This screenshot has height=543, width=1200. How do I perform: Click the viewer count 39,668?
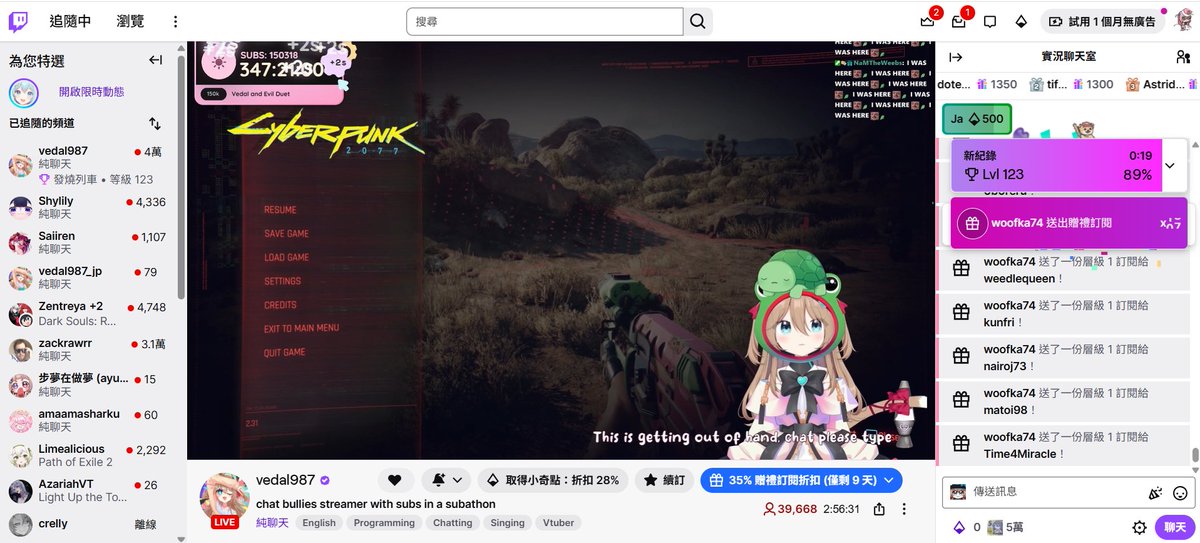point(790,509)
